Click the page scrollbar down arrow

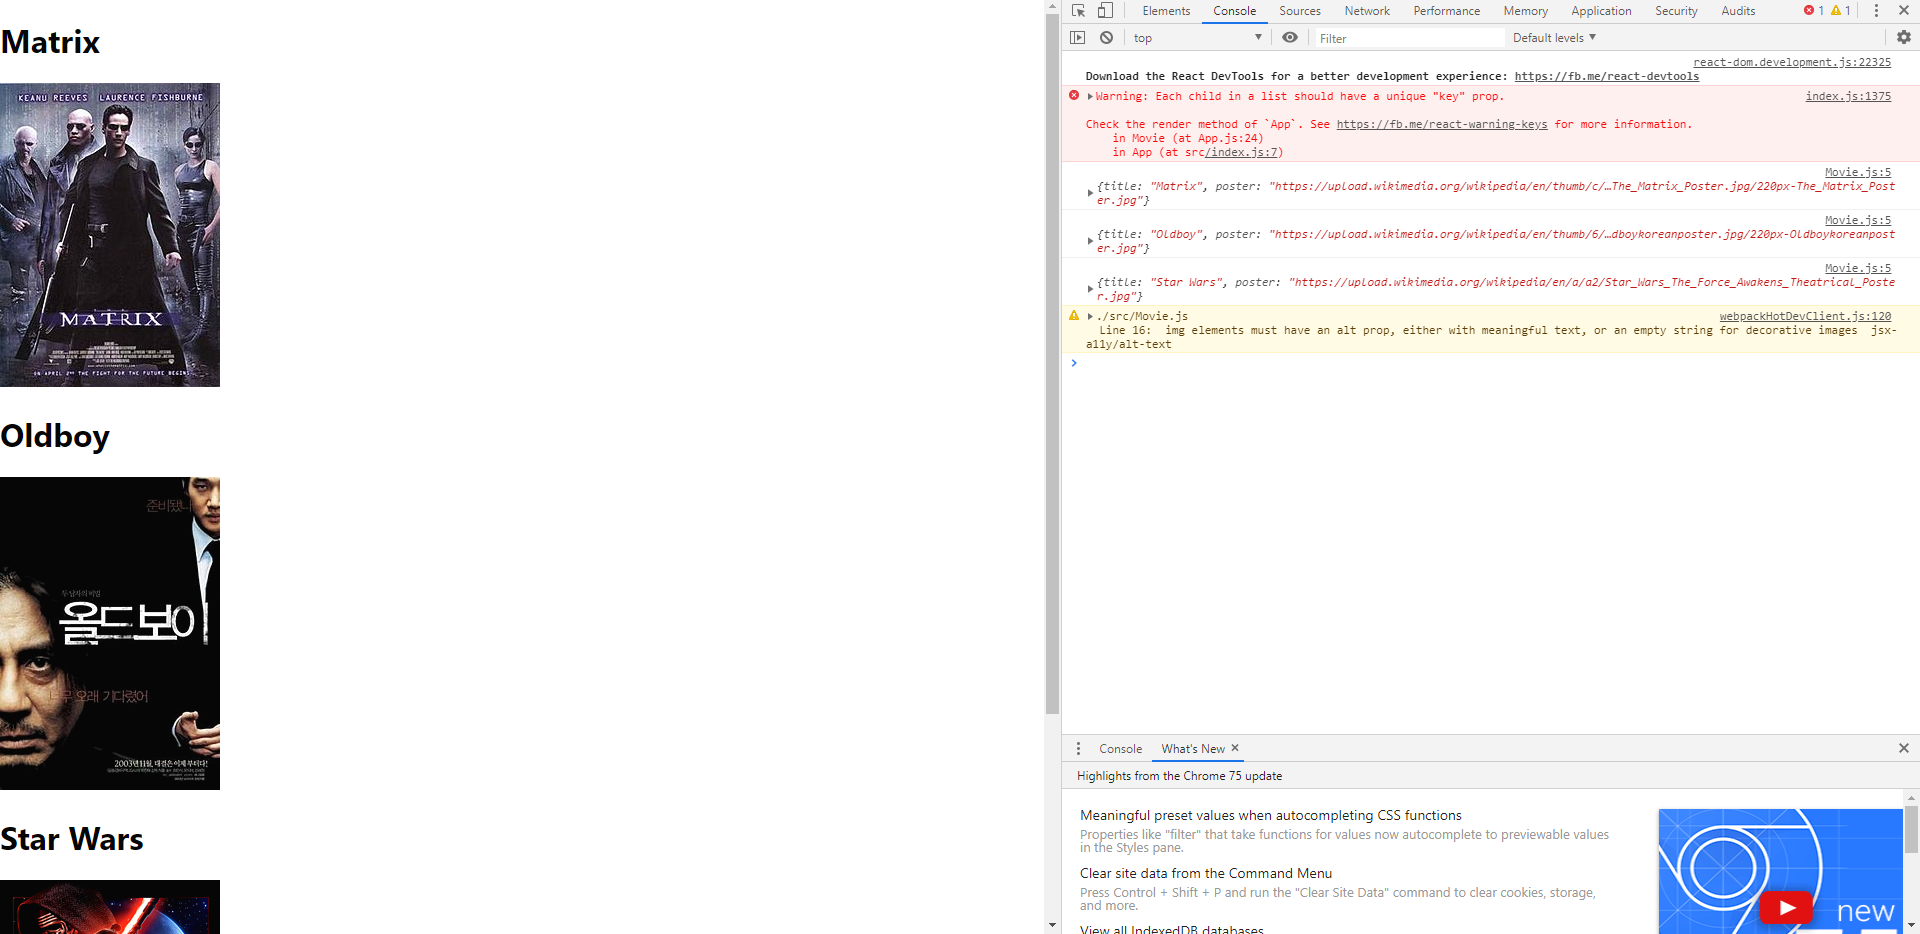[1052, 926]
